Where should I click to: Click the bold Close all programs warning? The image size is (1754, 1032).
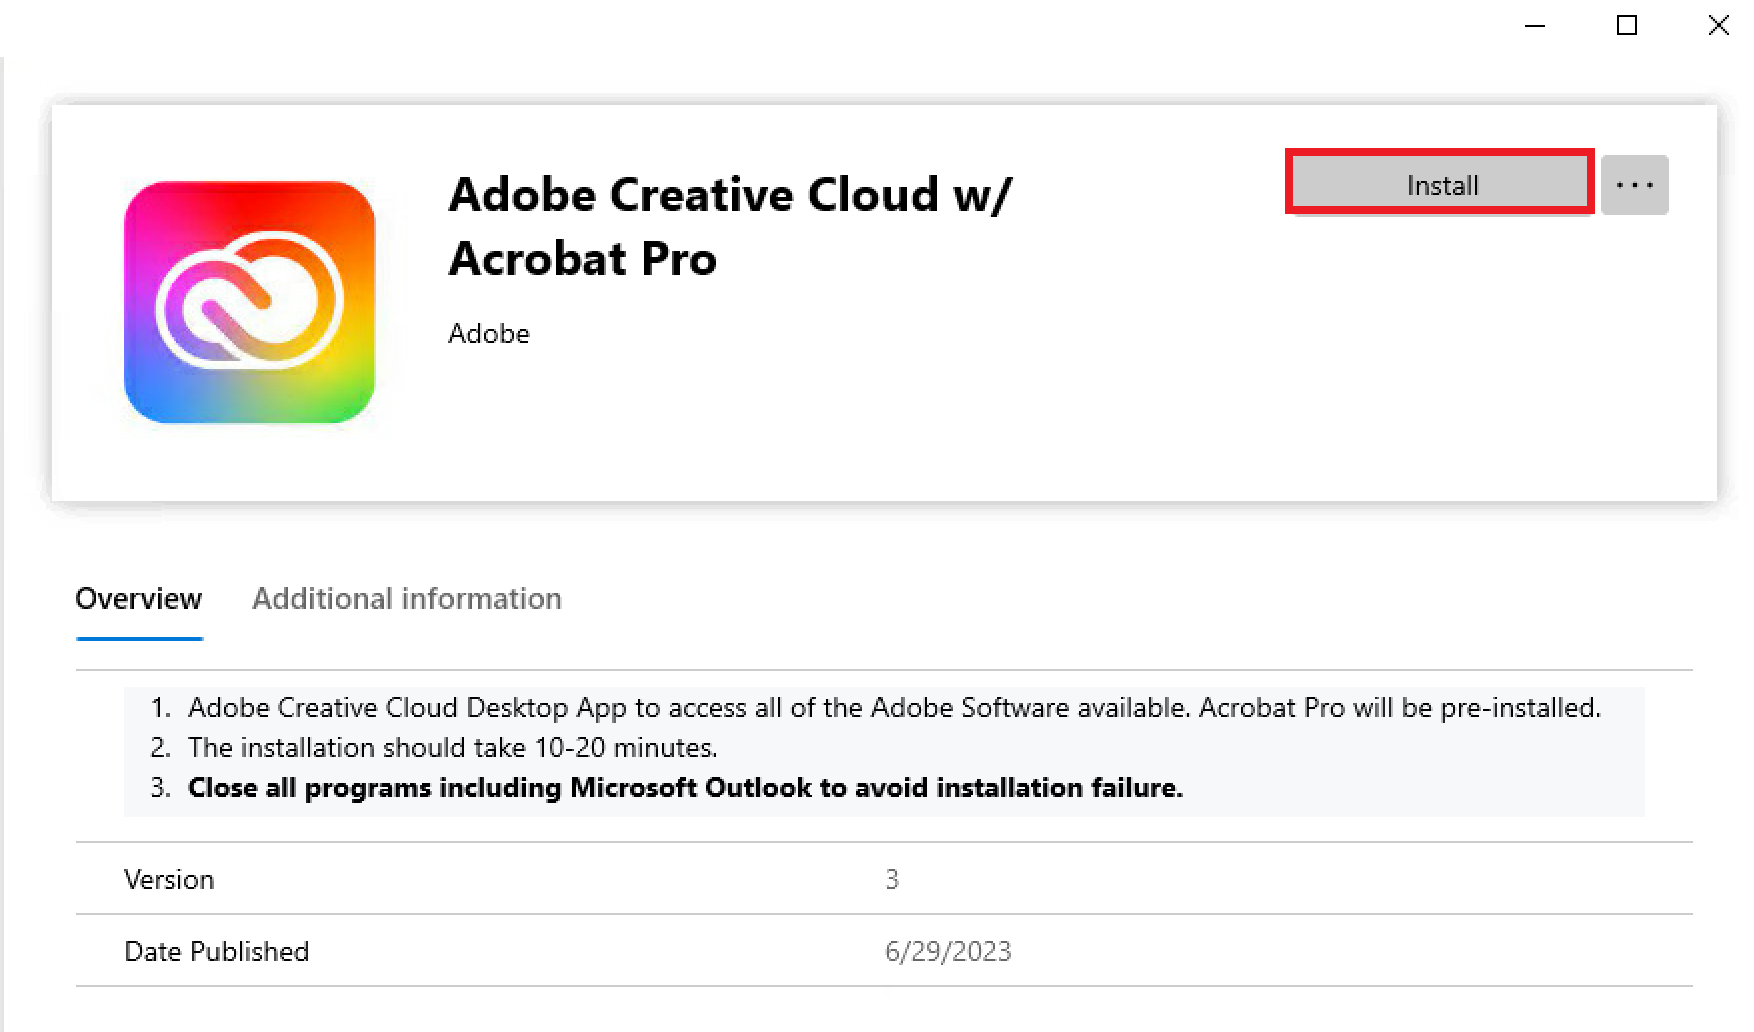coord(685,788)
